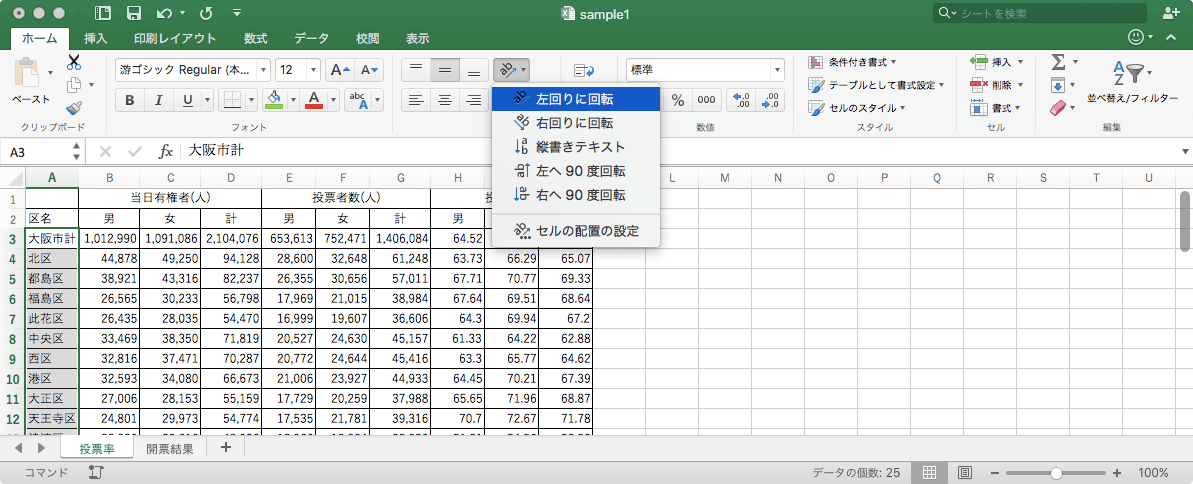
Task: Click the Save floppy disk icon
Action: [x=134, y=13]
